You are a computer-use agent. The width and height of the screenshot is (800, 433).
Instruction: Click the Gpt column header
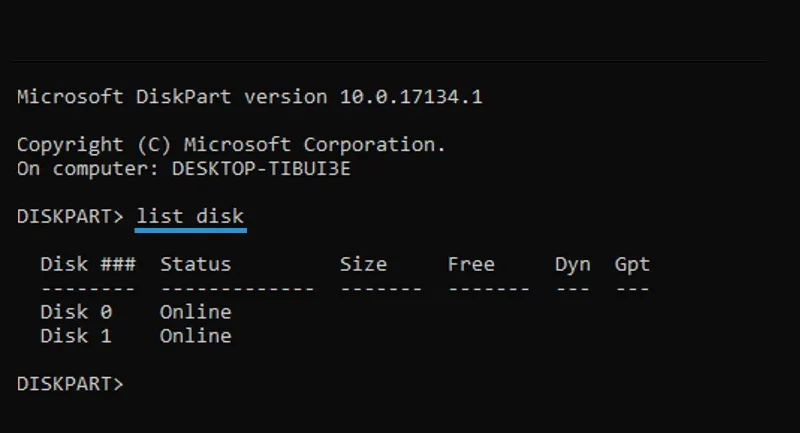click(x=632, y=265)
